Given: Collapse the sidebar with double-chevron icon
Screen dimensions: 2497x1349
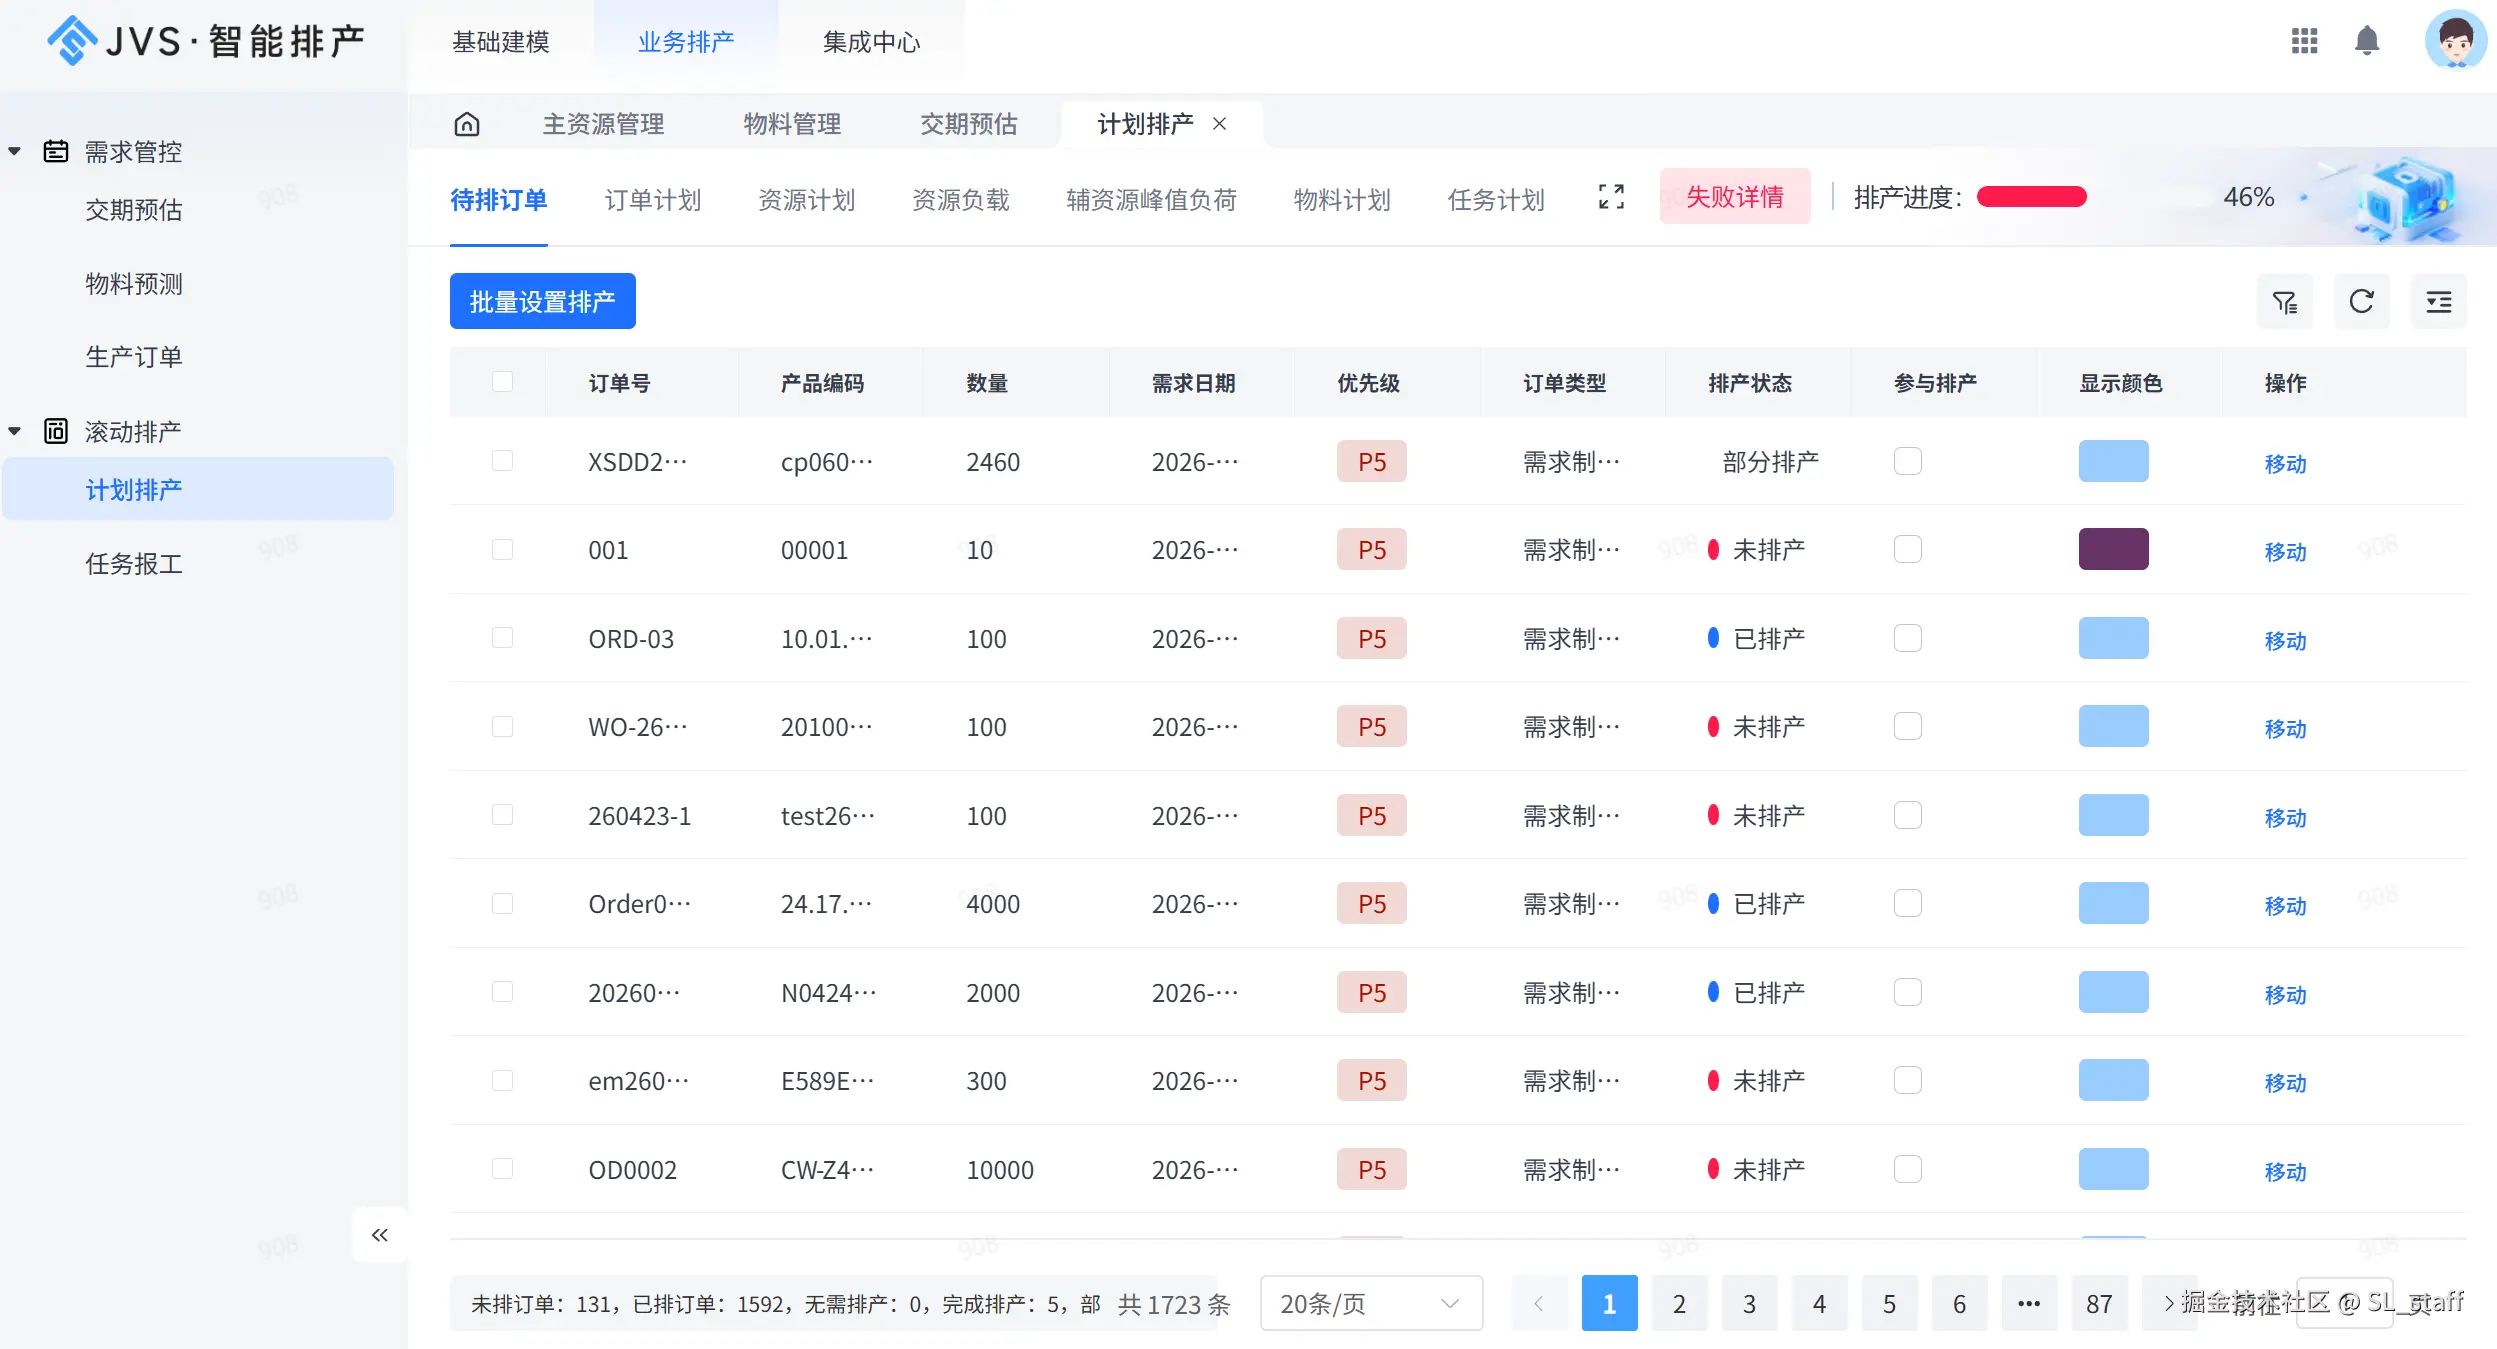Looking at the screenshot, I should coord(380,1235).
